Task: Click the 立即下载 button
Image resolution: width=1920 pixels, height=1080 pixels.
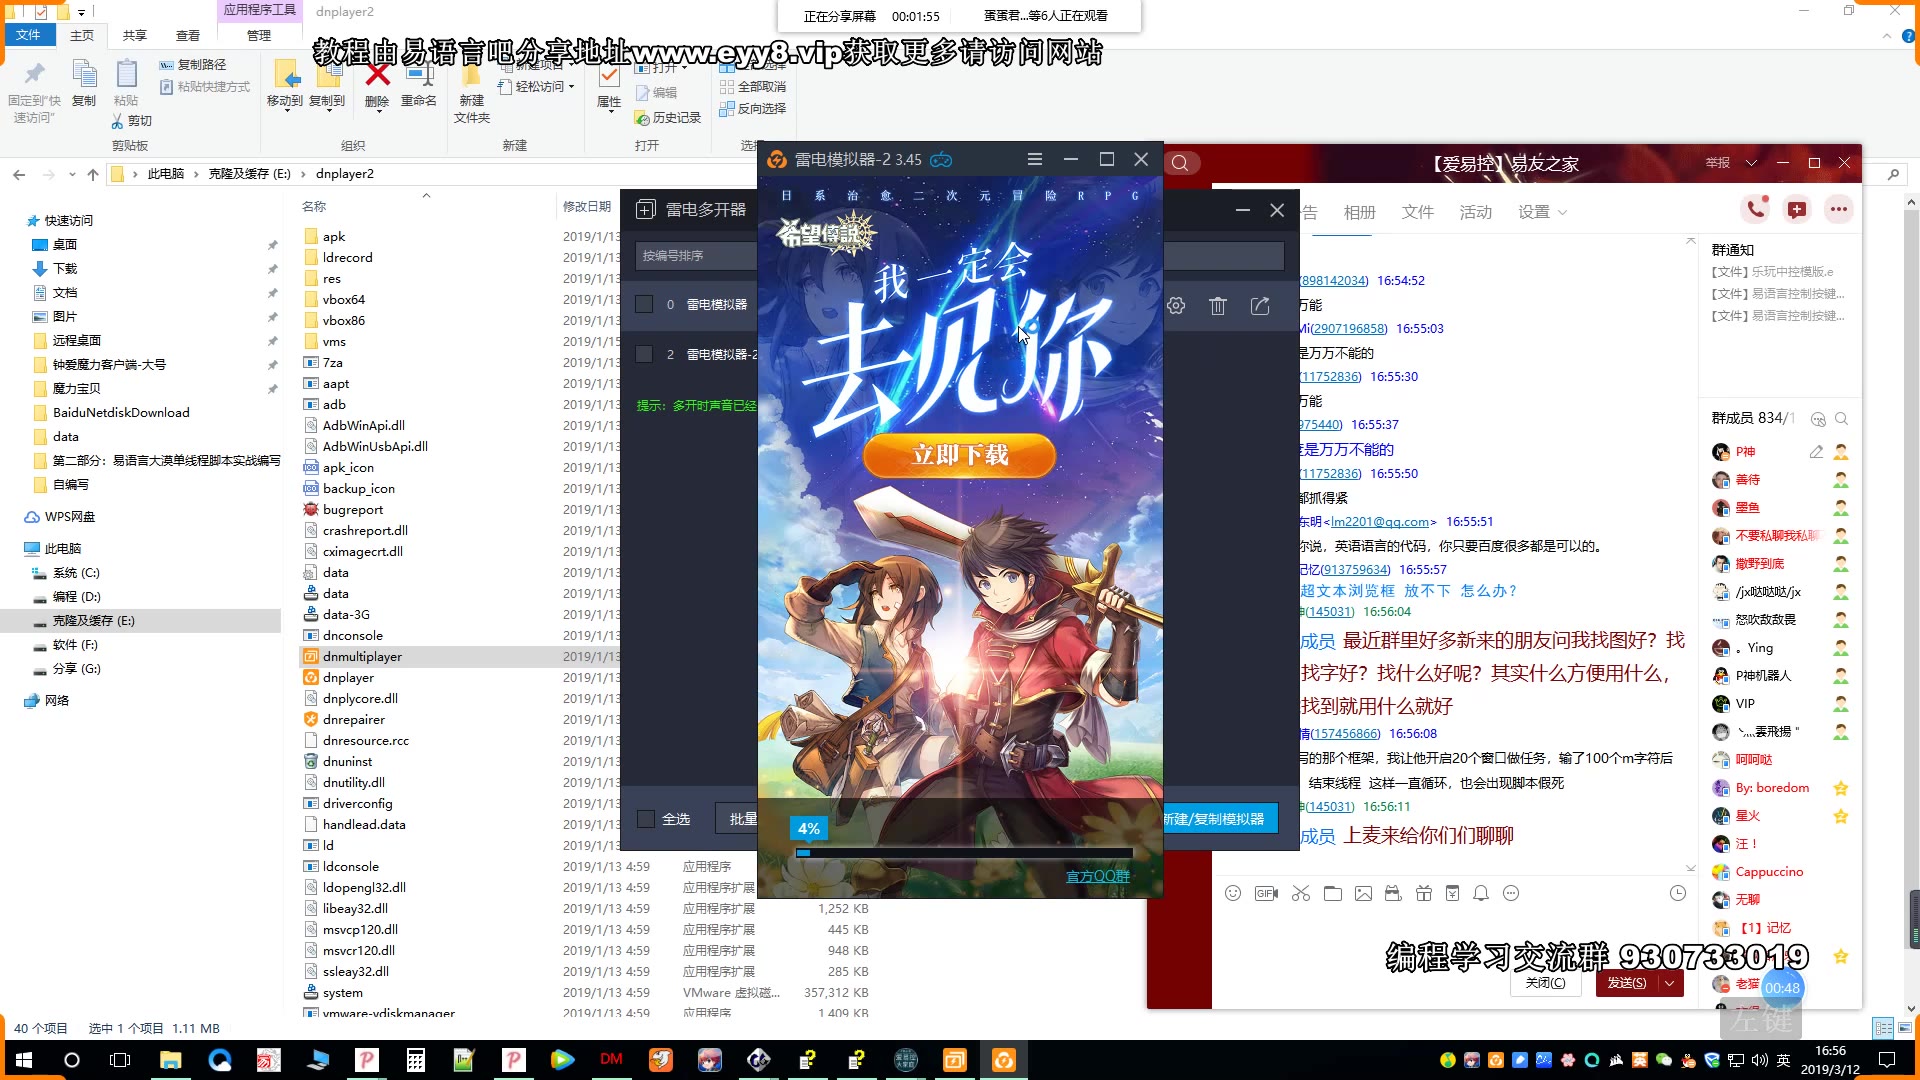Action: pos(959,455)
